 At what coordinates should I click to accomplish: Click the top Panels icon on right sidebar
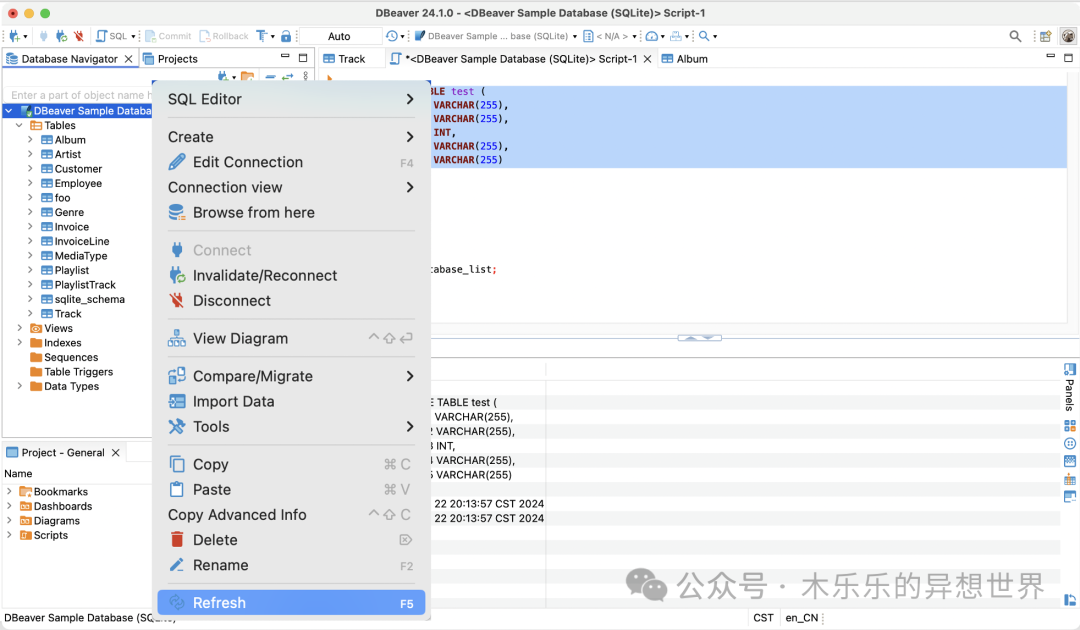click(x=1070, y=369)
